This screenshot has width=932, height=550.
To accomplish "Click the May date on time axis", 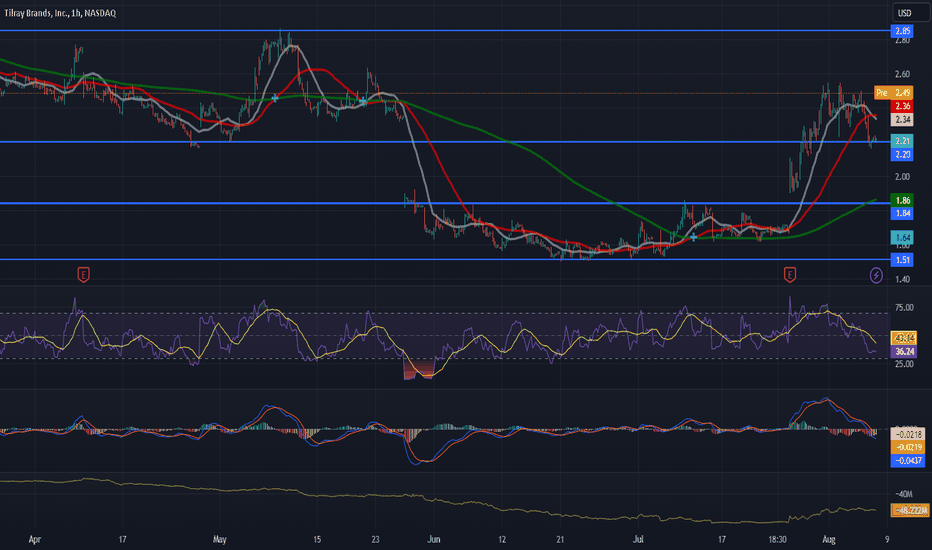I will click(x=219, y=540).
